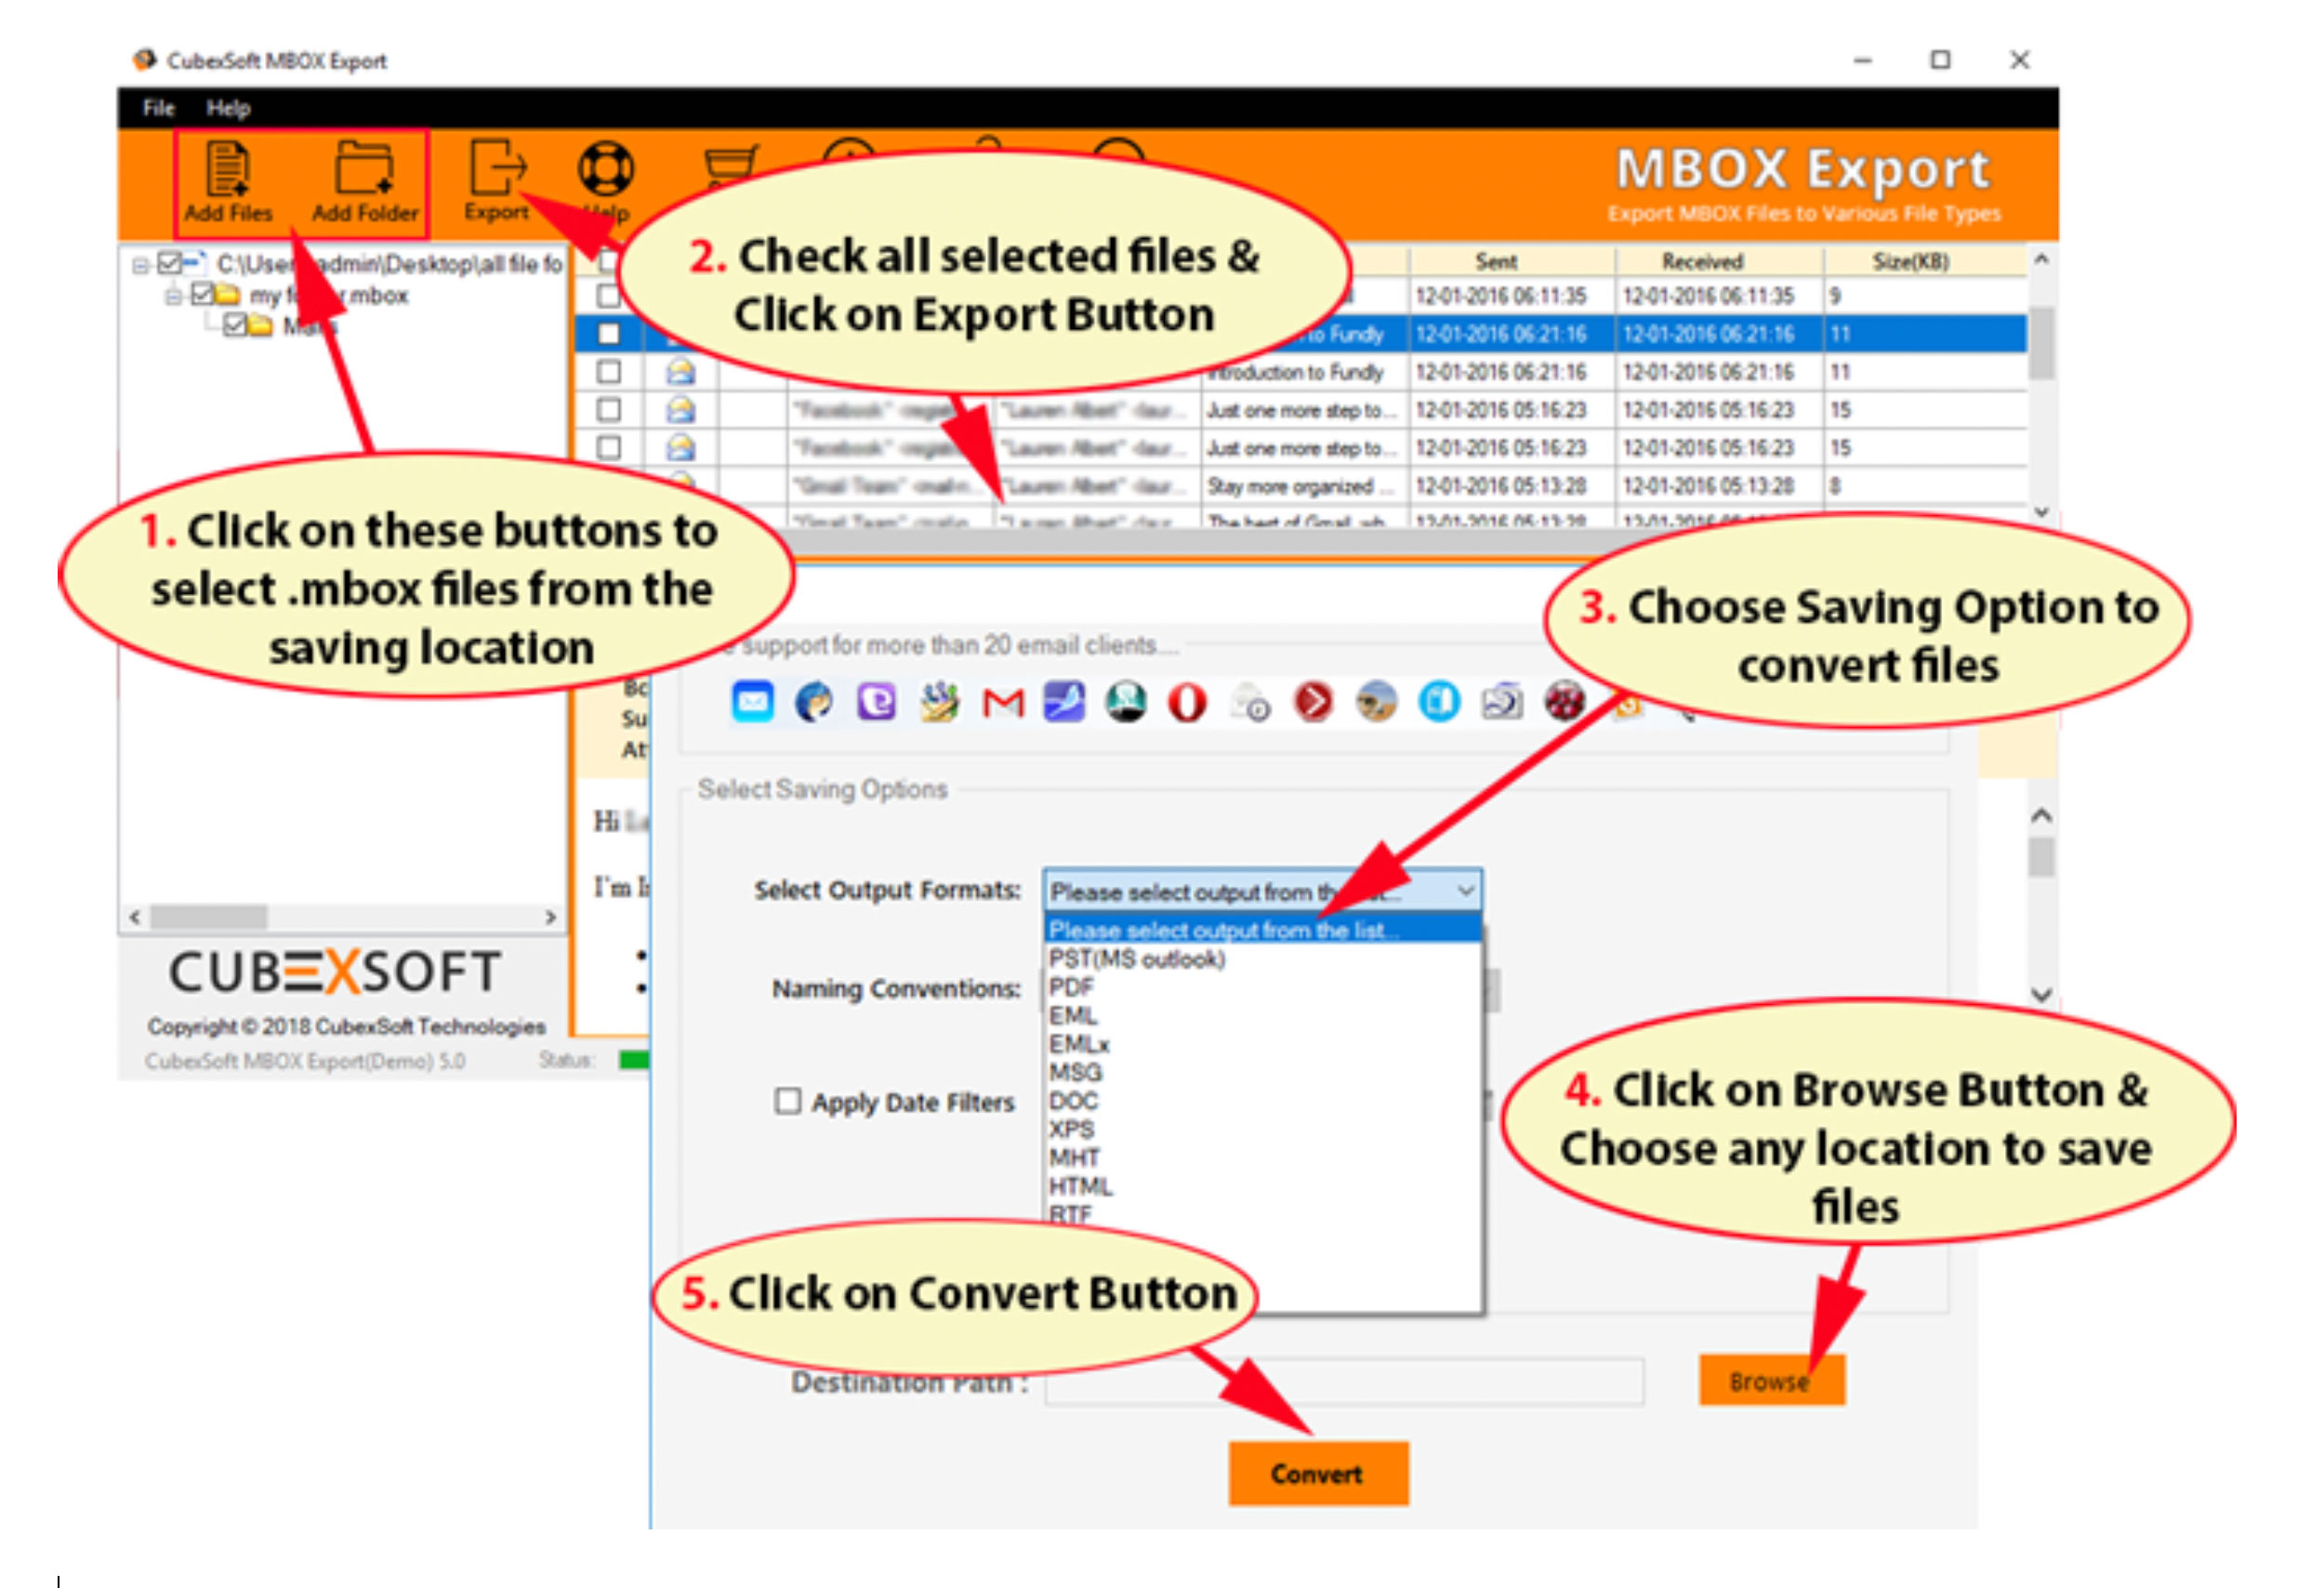Select the blue airplane mail client icon
The image size is (2324, 1588).
pos(1064,702)
